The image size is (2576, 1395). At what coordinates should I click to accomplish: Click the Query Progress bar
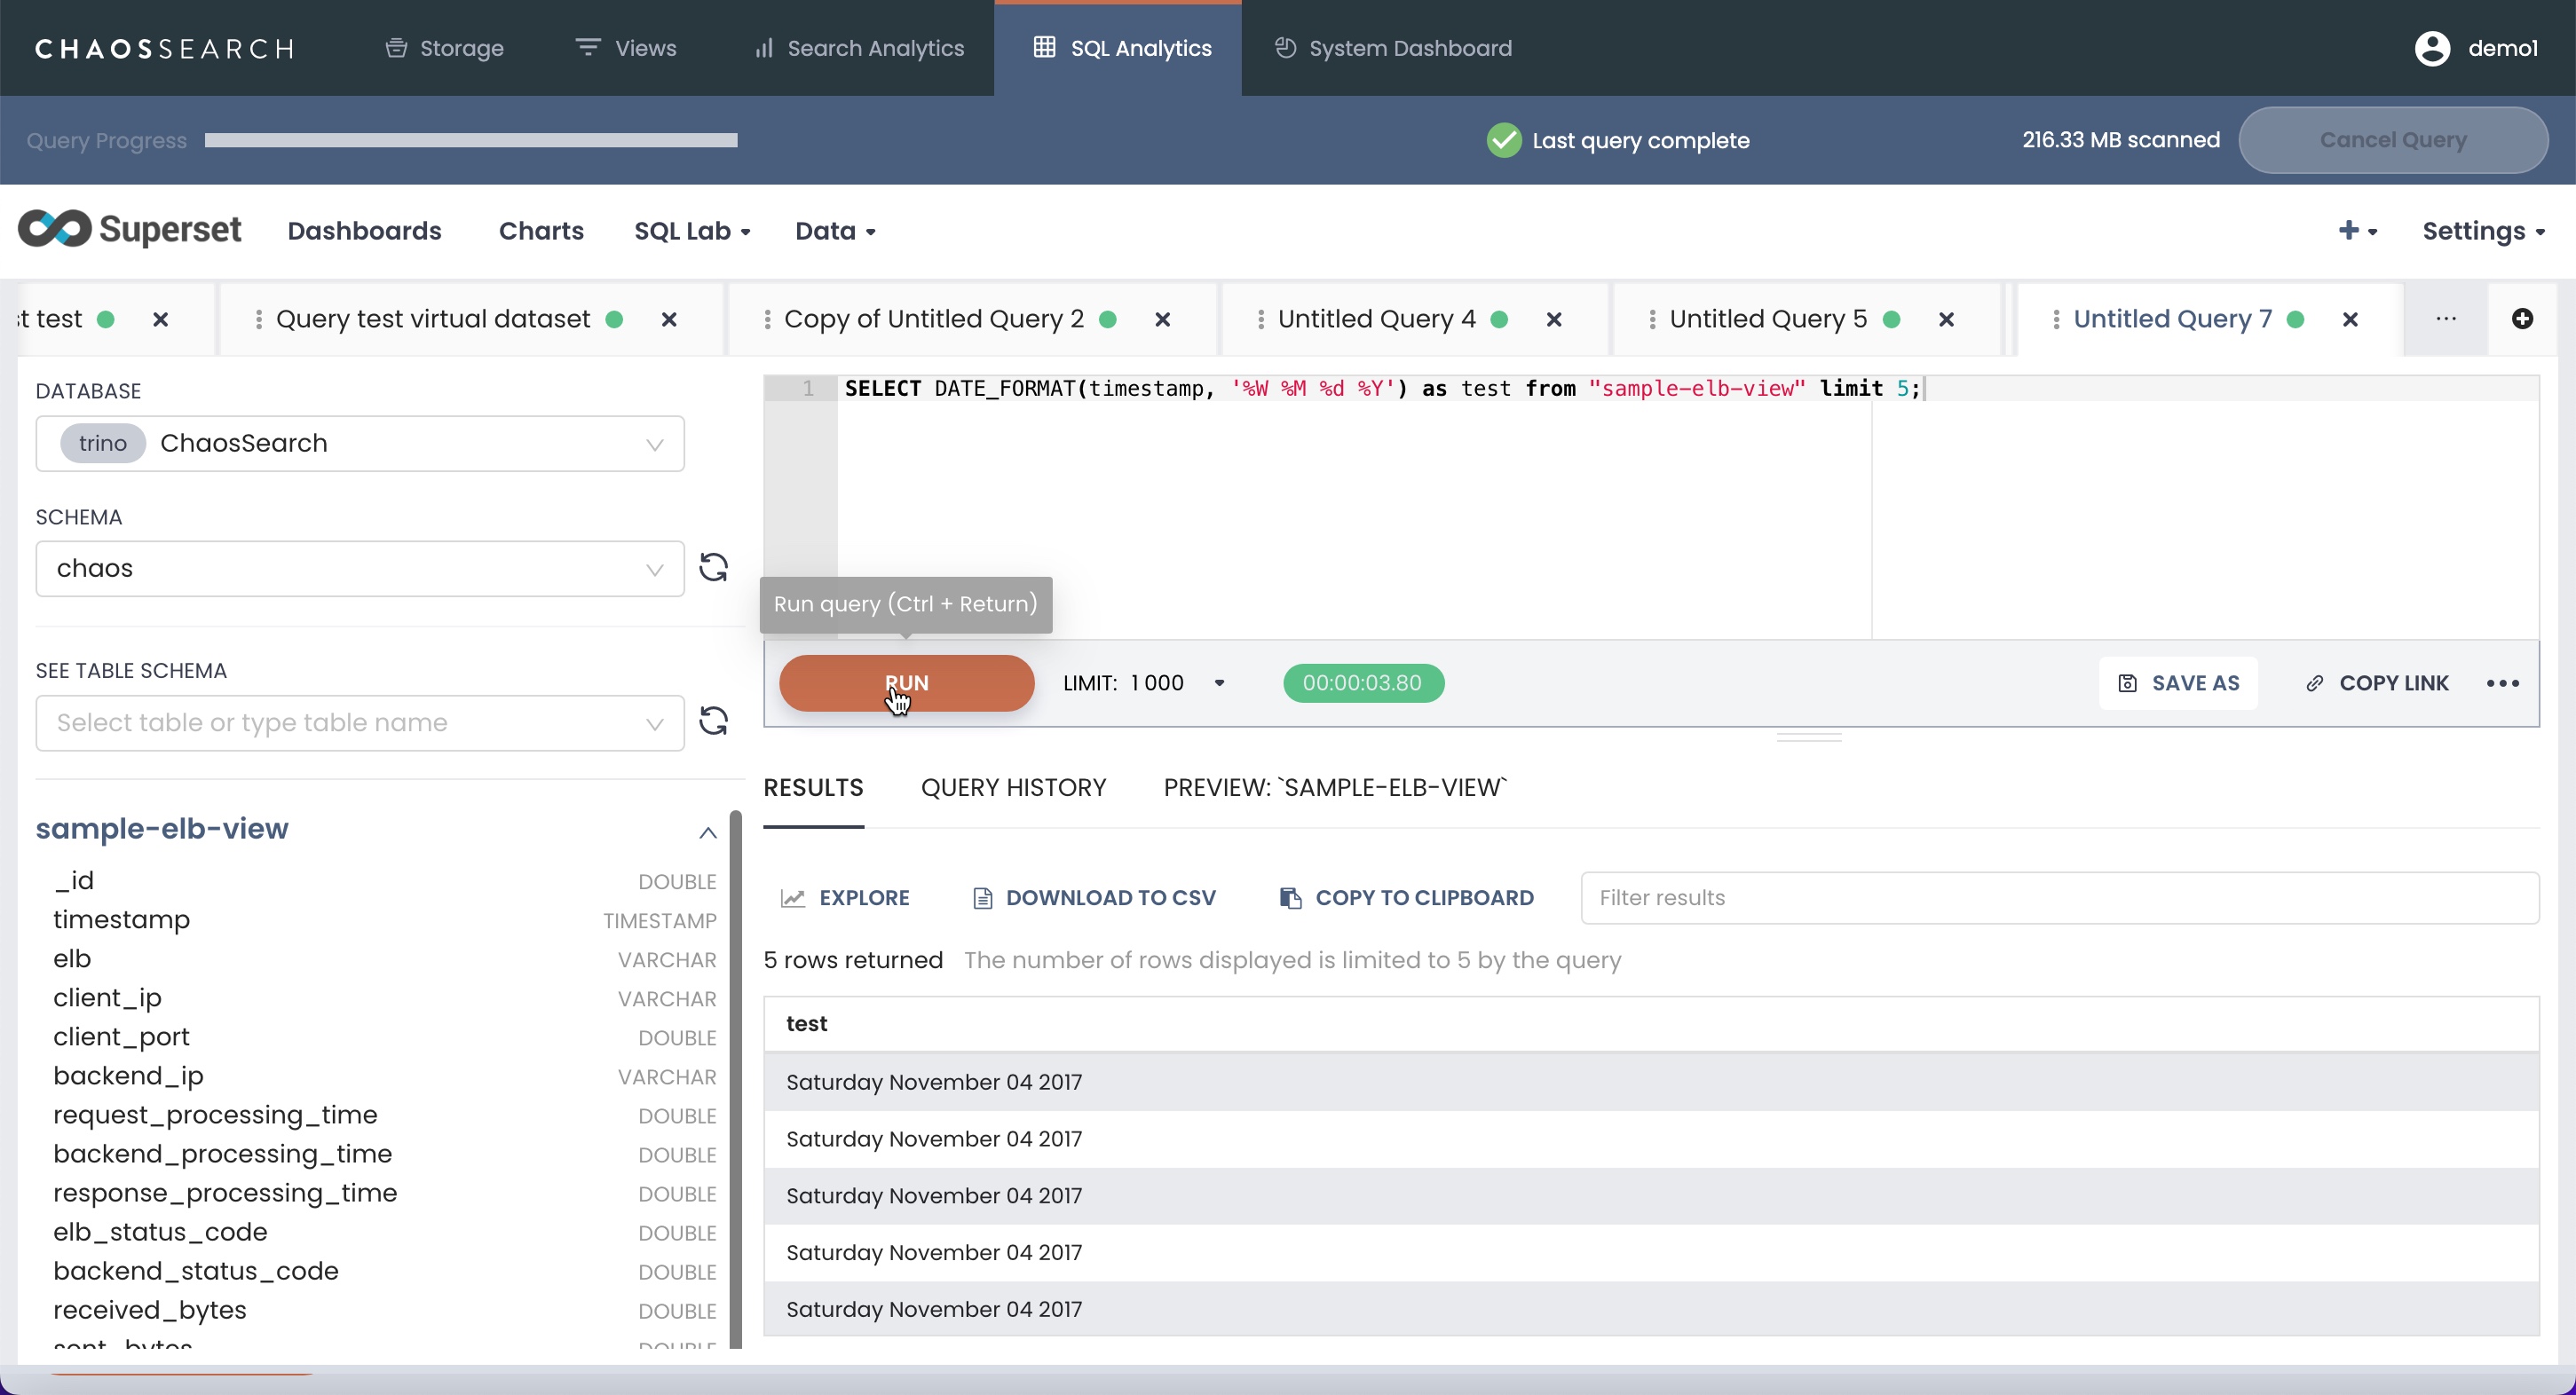[x=471, y=141]
